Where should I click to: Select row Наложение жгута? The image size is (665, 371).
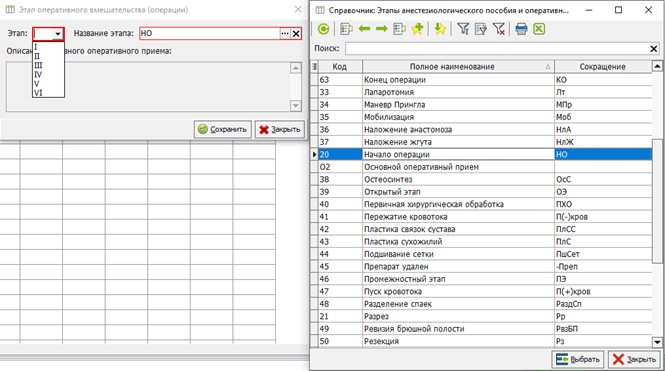tap(481, 142)
